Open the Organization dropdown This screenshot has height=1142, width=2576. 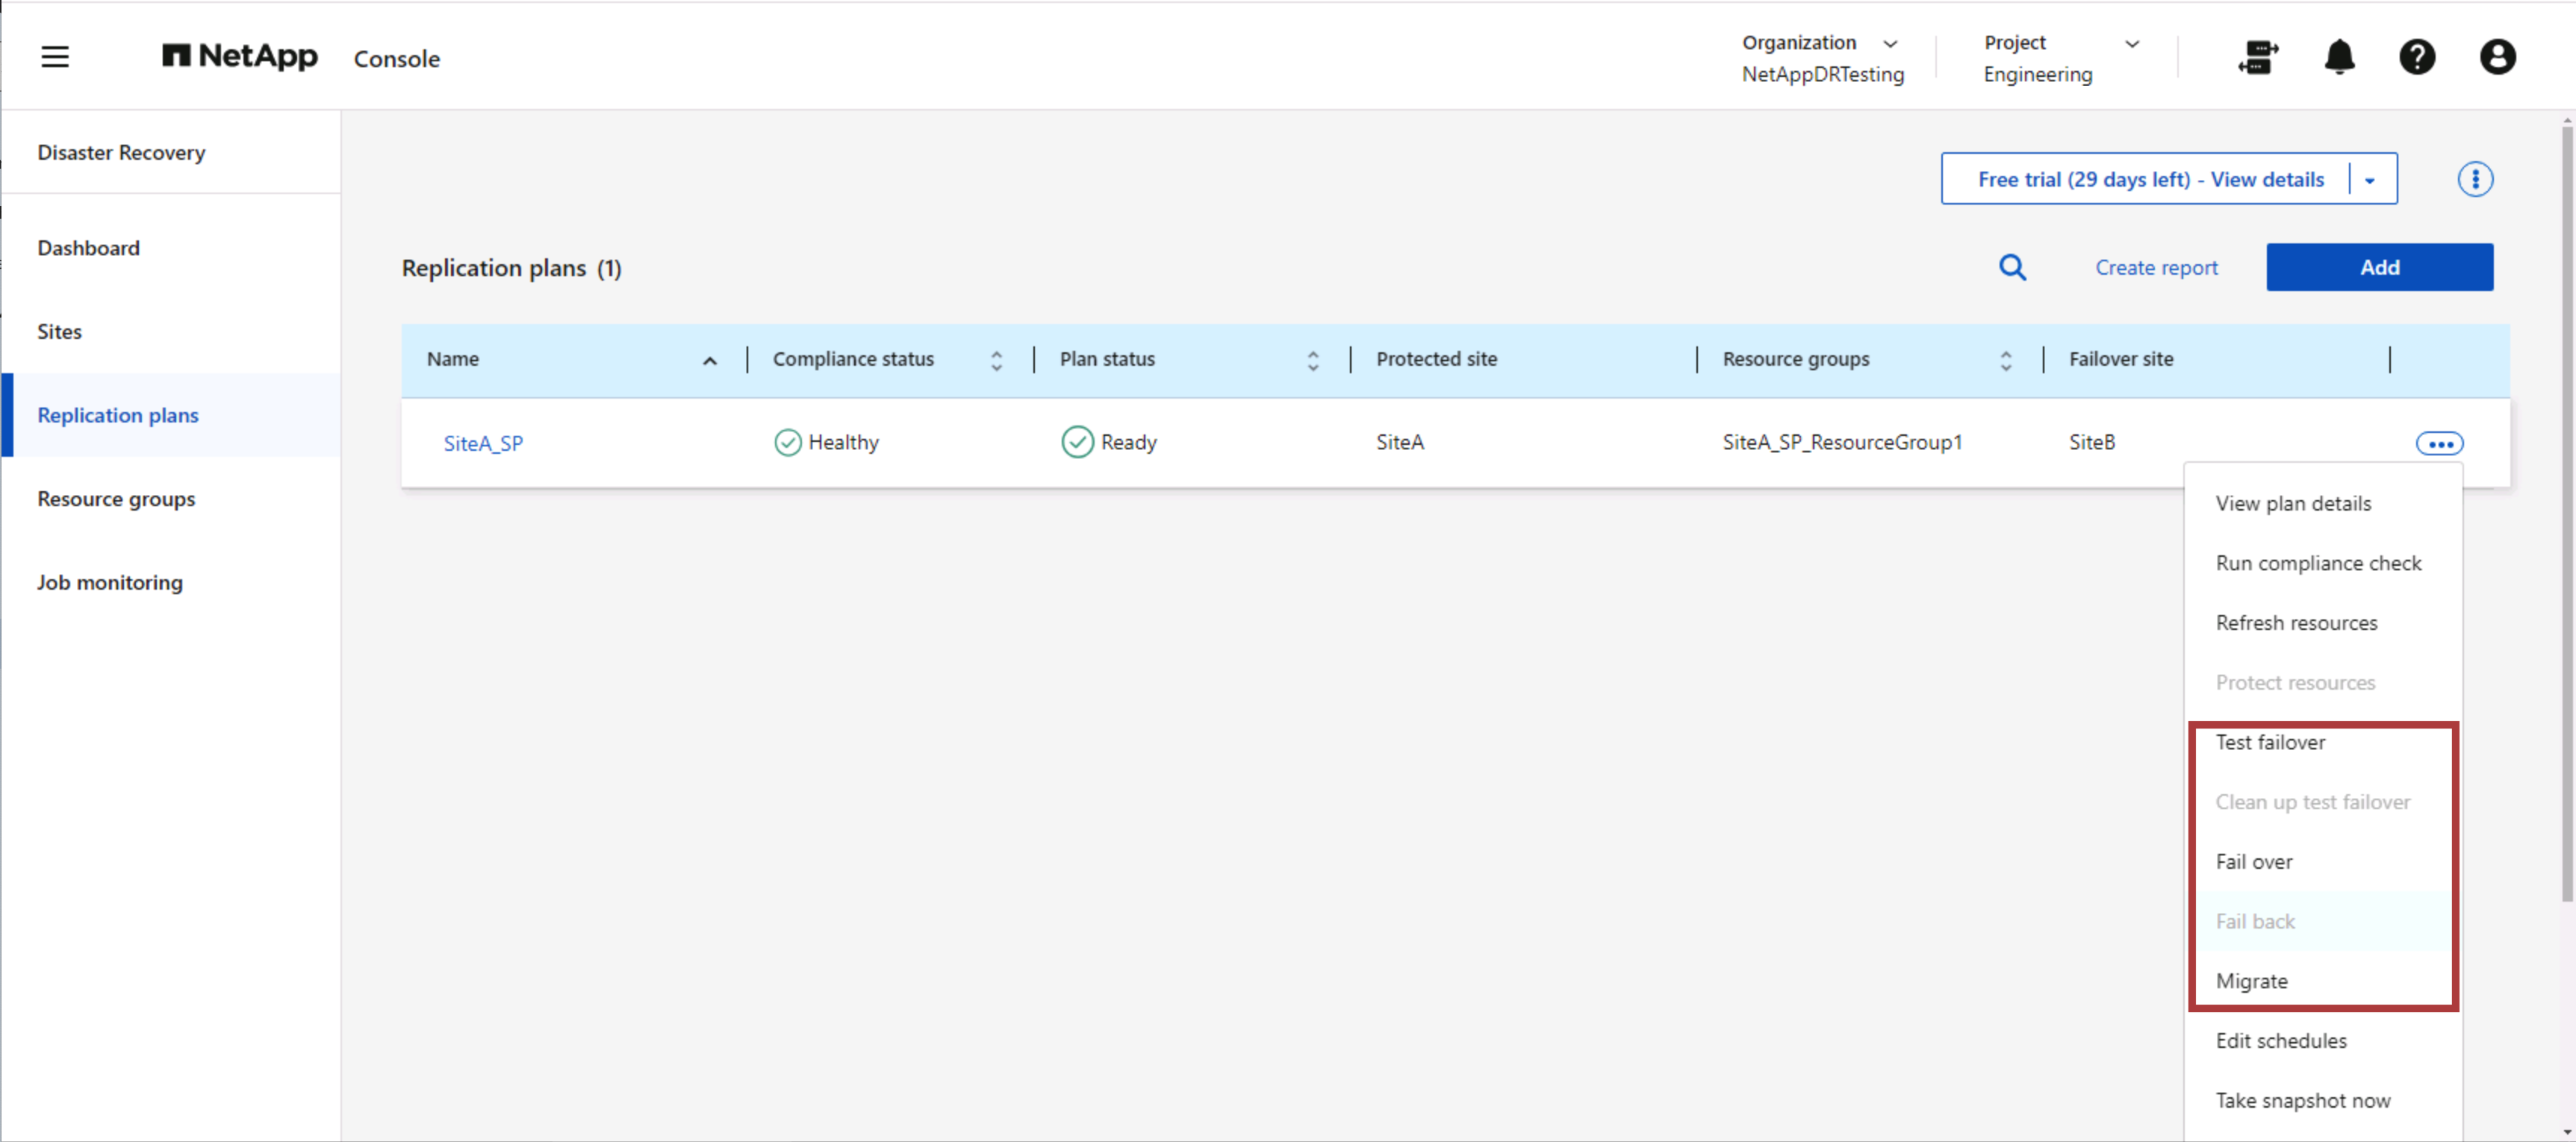click(1891, 43)
